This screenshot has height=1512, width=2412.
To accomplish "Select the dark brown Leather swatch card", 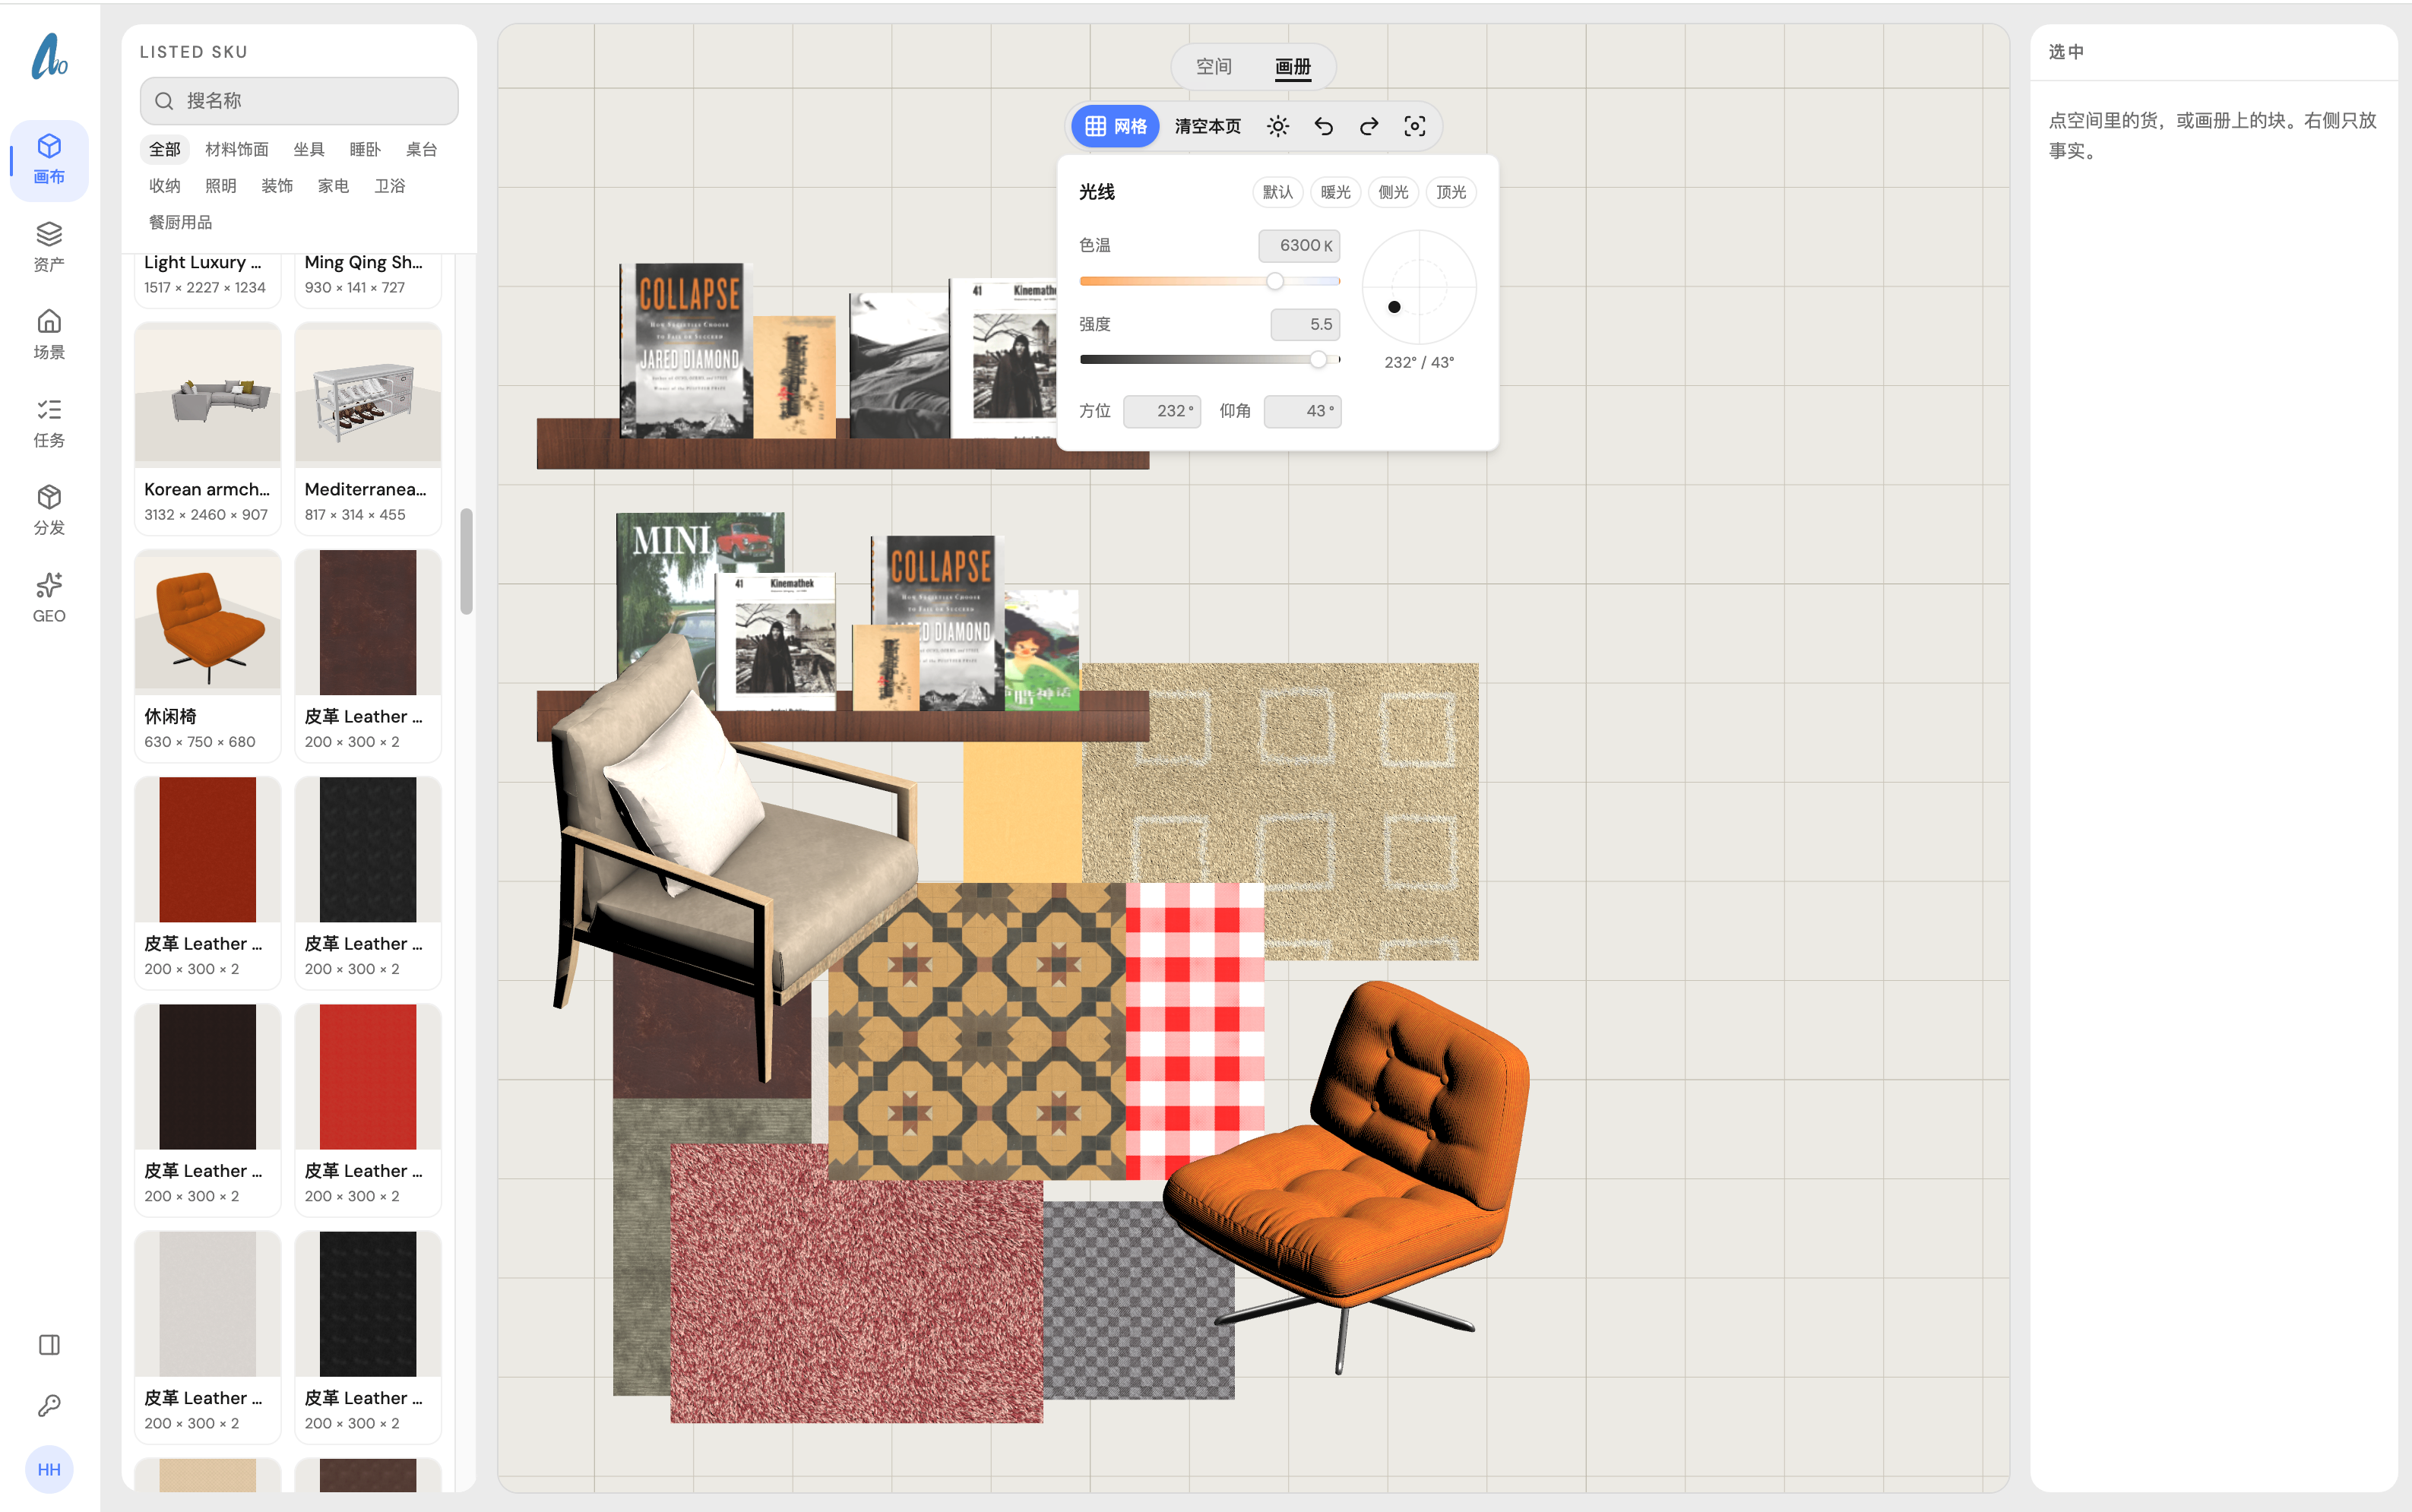I will [368, 655].
